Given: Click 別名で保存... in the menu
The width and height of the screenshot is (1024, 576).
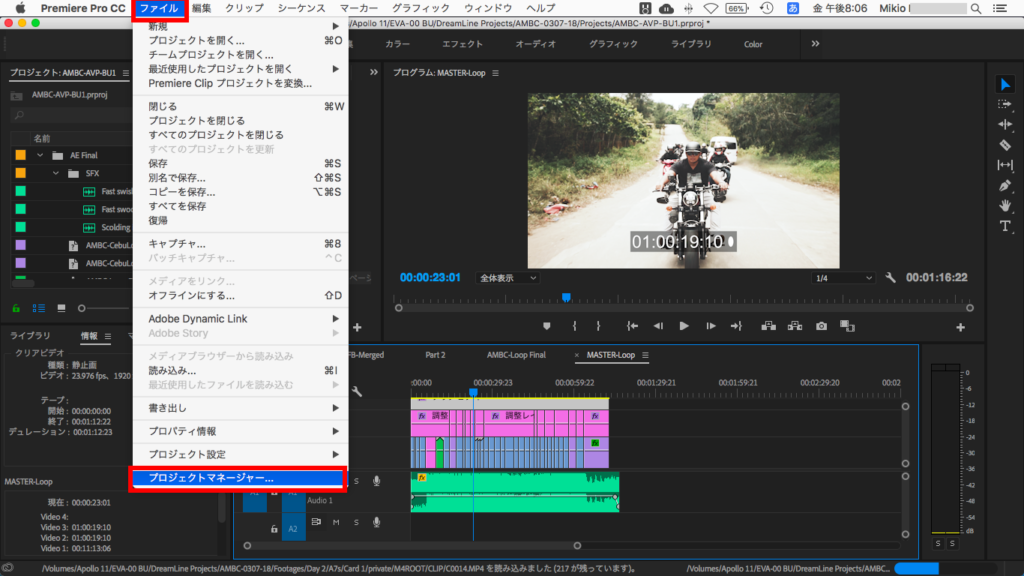Looking at the screenshot, I should [177, 178].
